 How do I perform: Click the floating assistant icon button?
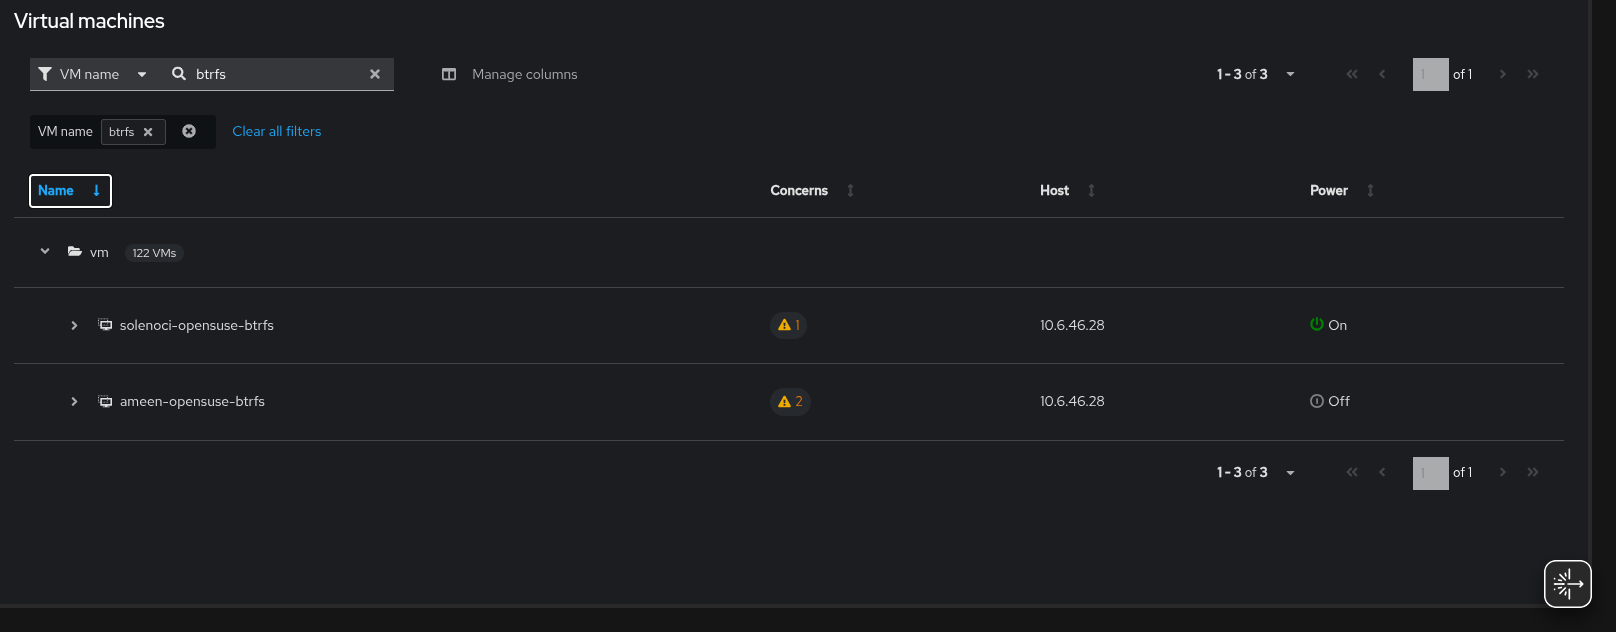tap(1567, 584)
